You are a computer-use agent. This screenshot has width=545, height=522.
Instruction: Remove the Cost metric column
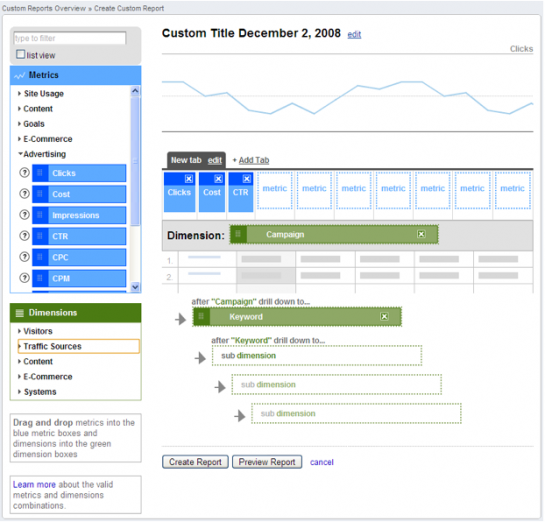[218, 179]
